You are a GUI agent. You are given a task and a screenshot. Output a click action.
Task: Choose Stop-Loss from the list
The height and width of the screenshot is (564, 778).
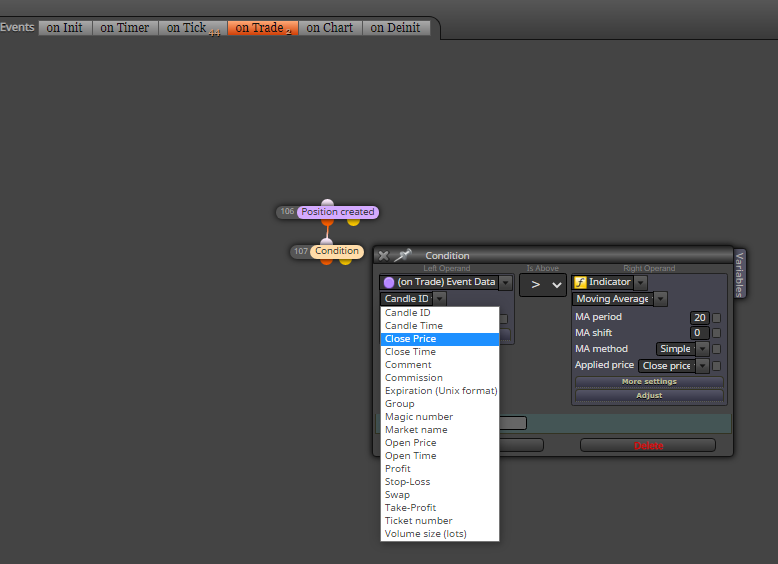pos(440,482)
